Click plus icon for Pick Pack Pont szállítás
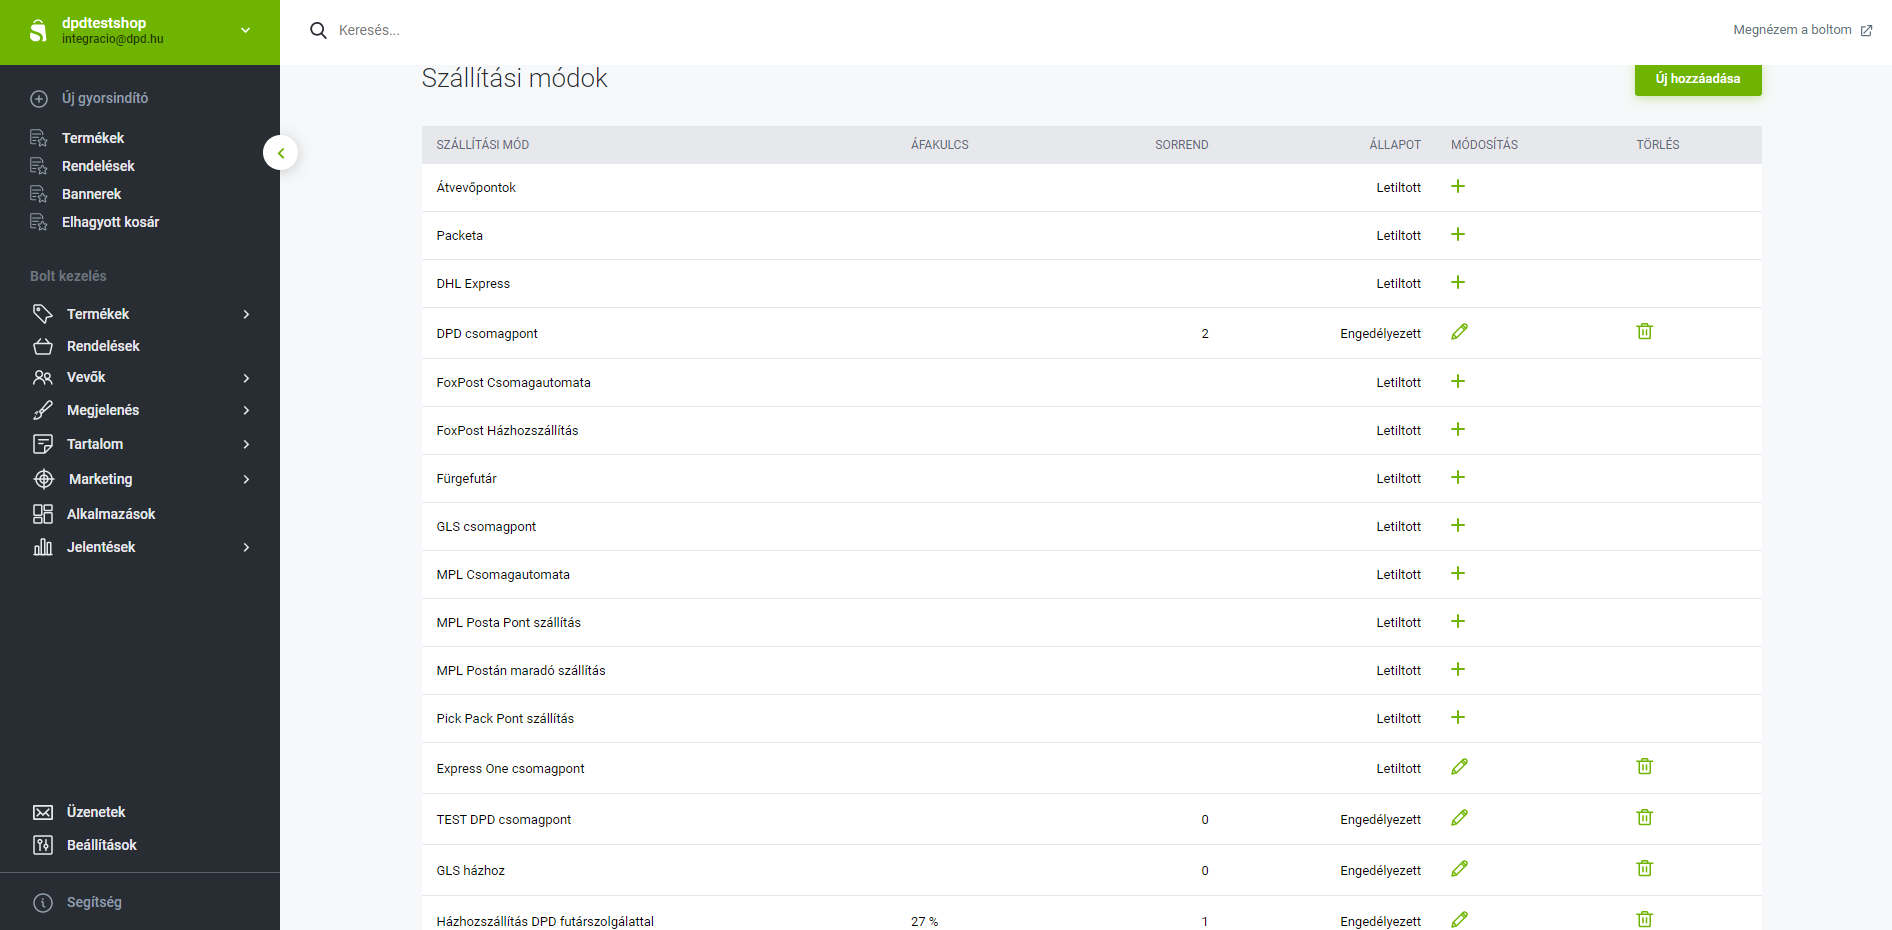1892x930 pixels. pyautogui.click(x=1458, y=717)
